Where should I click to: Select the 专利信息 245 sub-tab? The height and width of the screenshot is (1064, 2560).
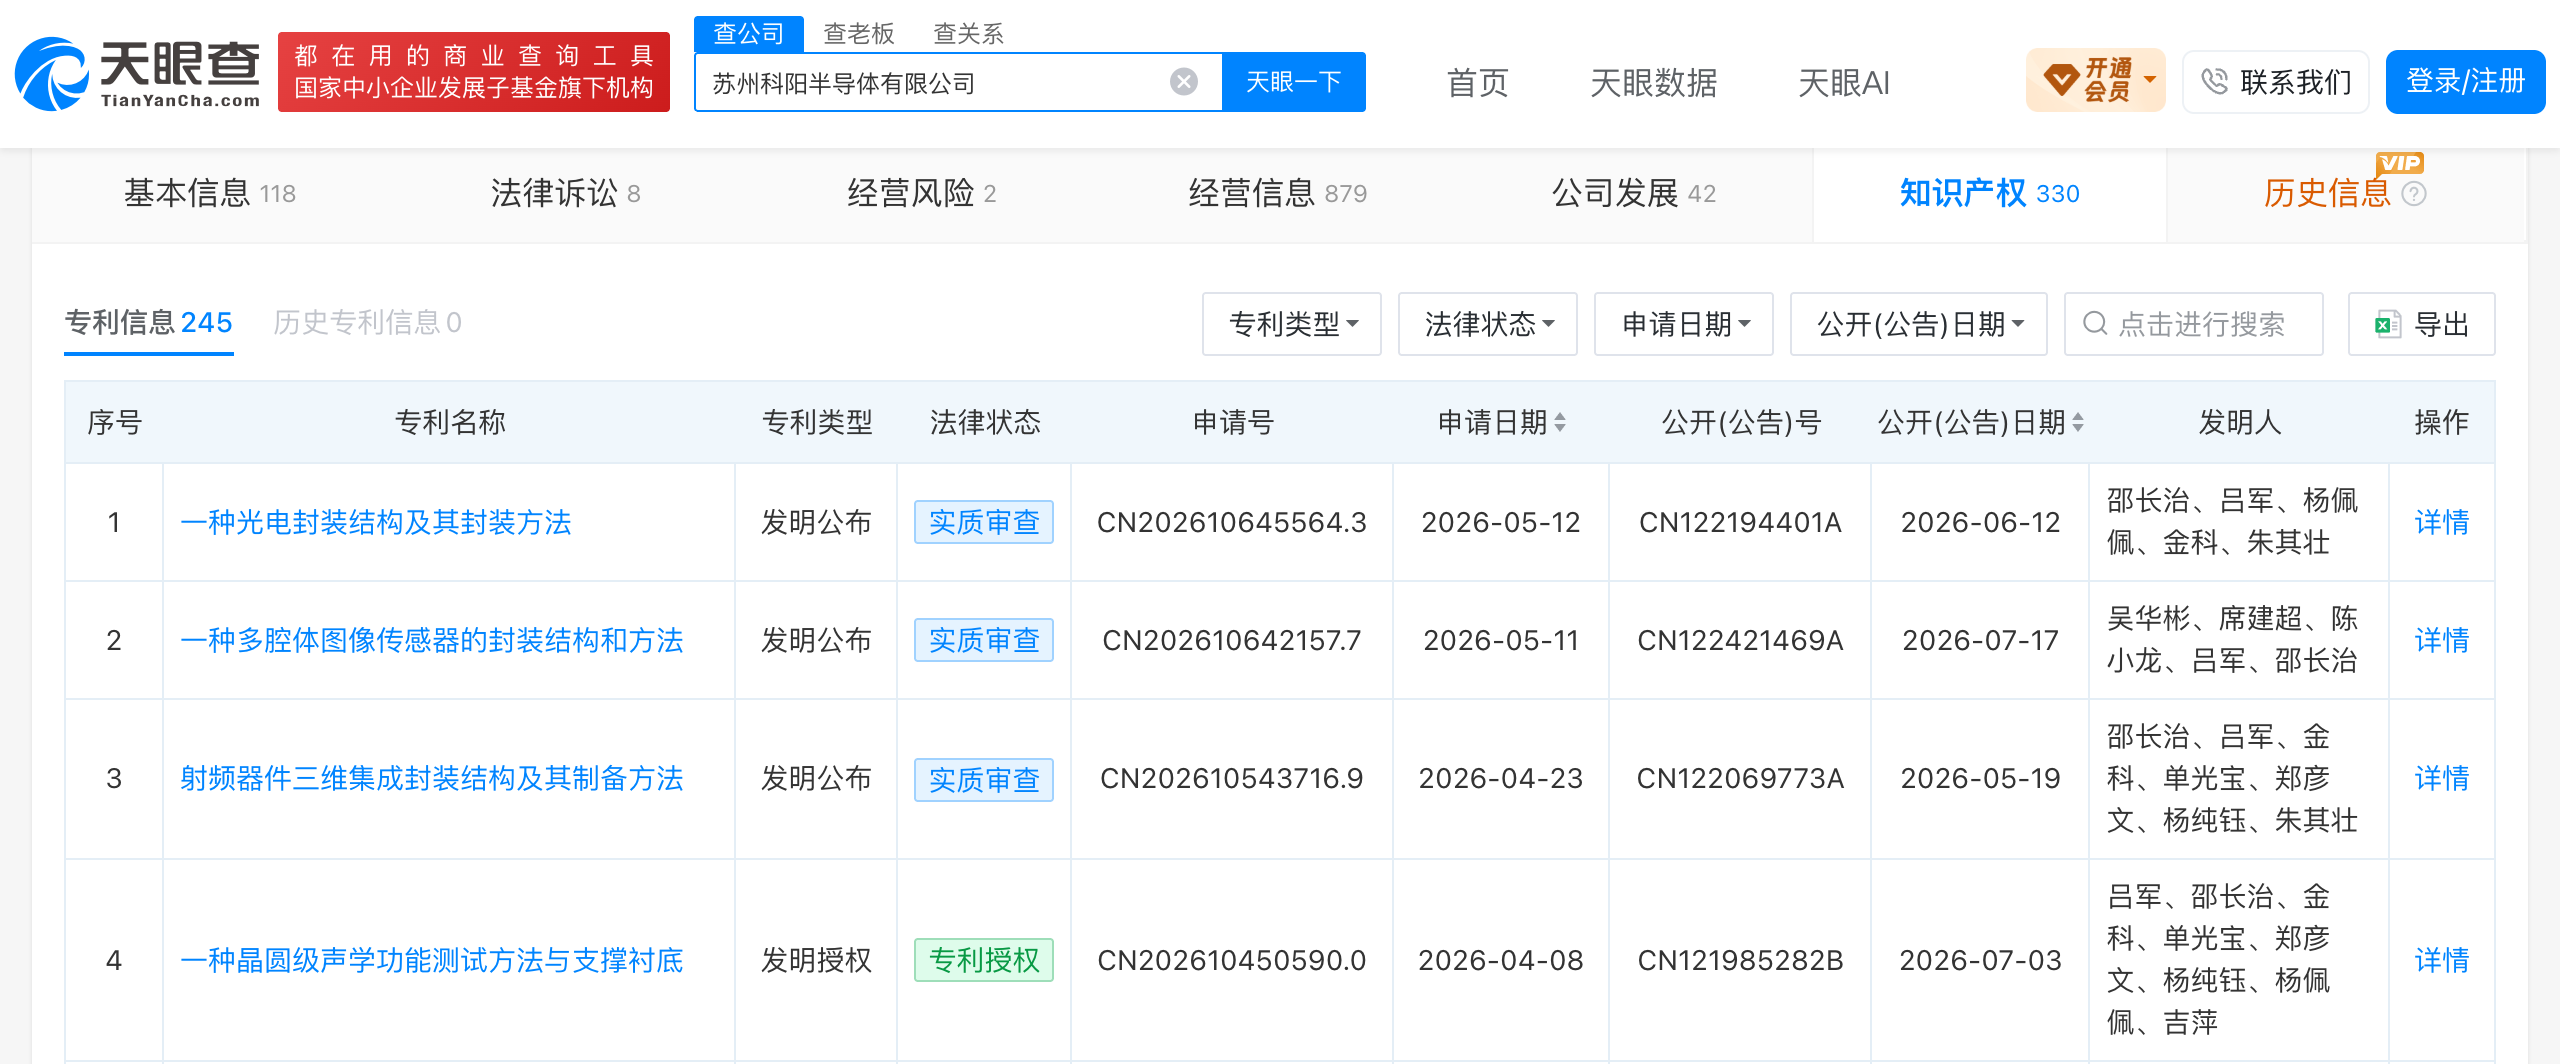tap(148, 322)
